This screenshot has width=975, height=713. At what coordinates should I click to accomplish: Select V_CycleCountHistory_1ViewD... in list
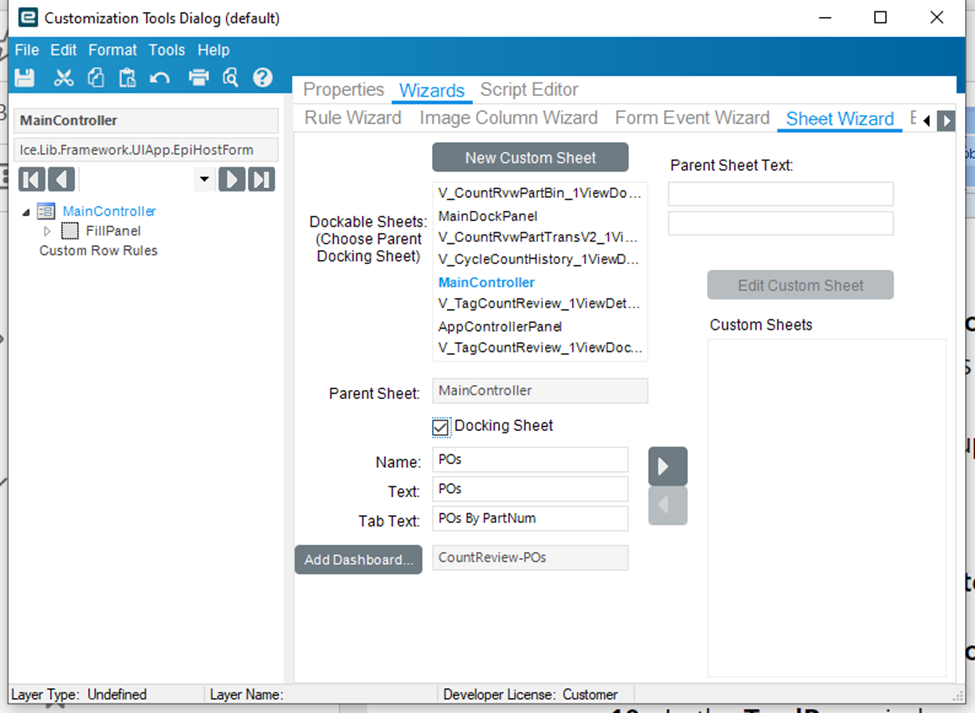[x=539, y=259]
